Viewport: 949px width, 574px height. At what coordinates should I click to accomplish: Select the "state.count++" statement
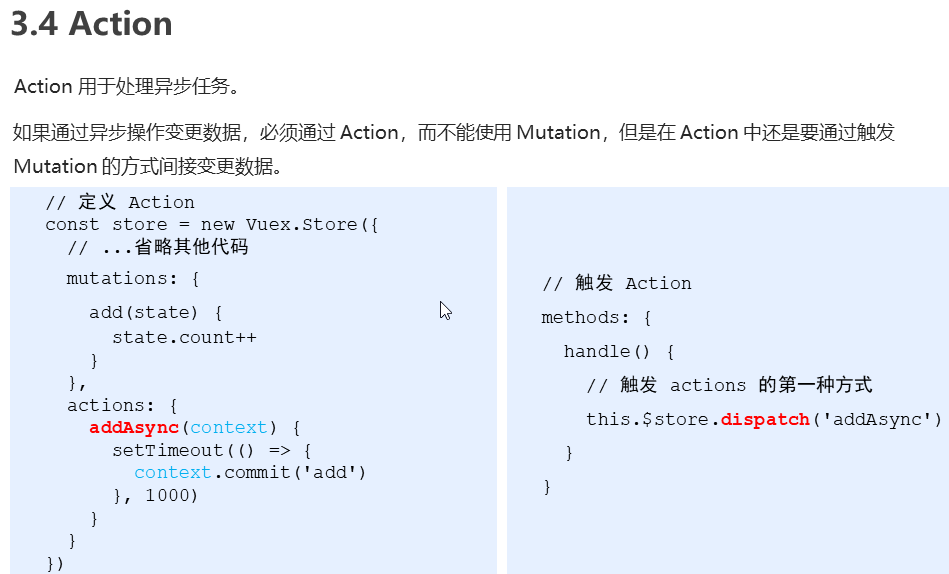tap(184, 337)
